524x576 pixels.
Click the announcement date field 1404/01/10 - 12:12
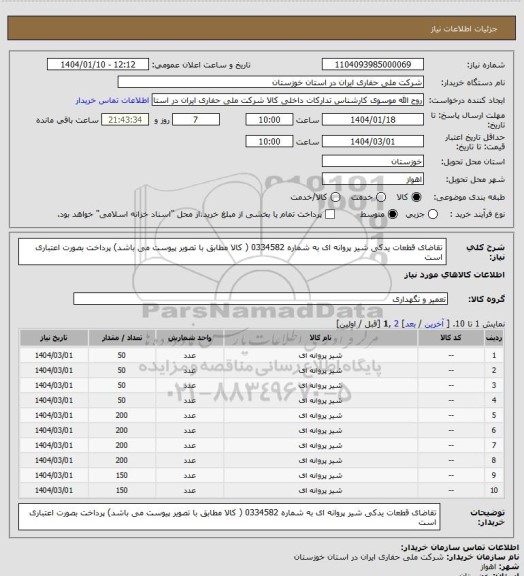[x=98, y=64]
